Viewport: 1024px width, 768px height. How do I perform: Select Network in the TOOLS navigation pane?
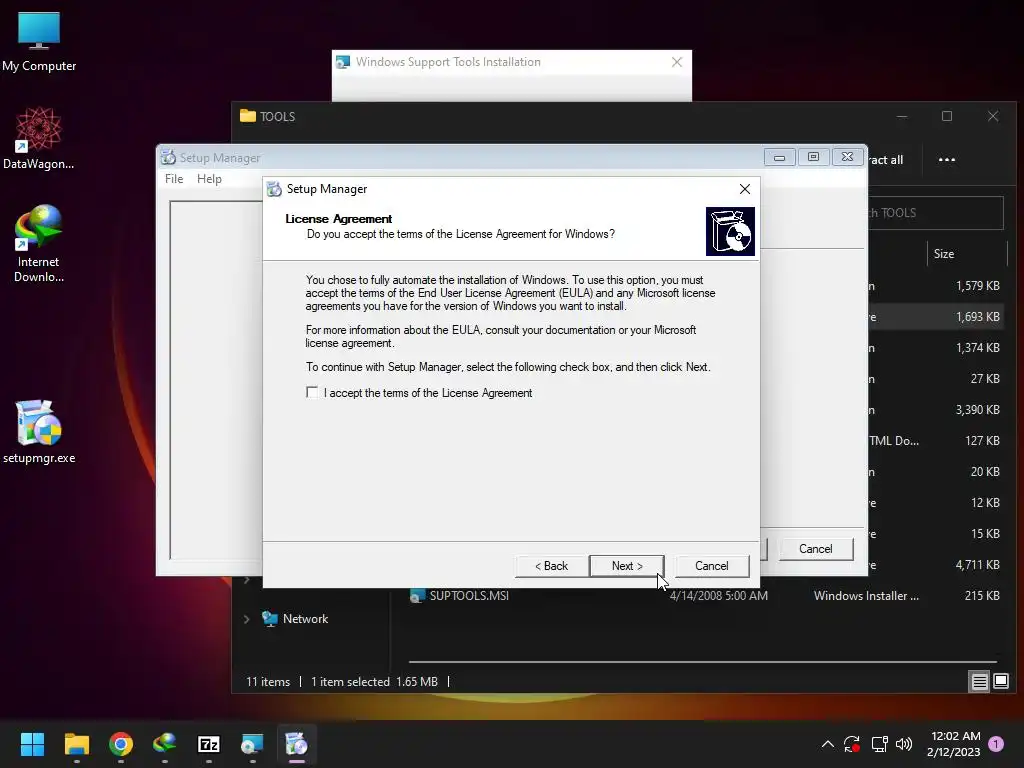tap(305, 619)
